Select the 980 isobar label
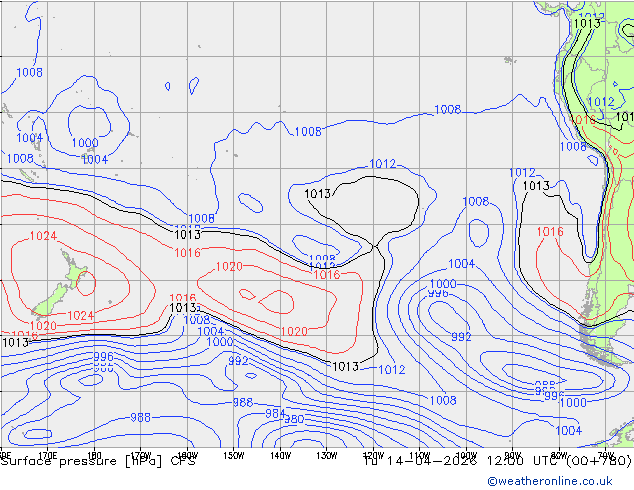Screen dimensions: 634x490 click(x=294, y=419)
